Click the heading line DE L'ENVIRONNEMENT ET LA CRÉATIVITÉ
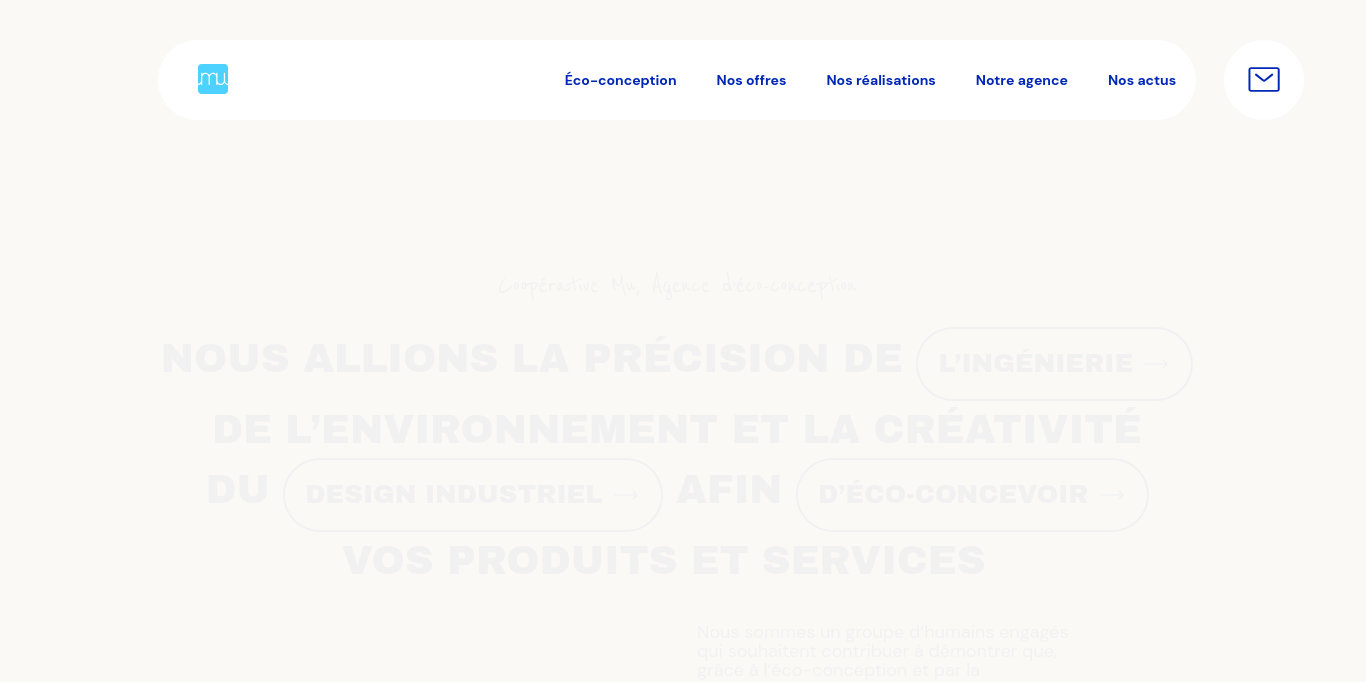This screenshot has height=682, width=1366. point(677,429)
